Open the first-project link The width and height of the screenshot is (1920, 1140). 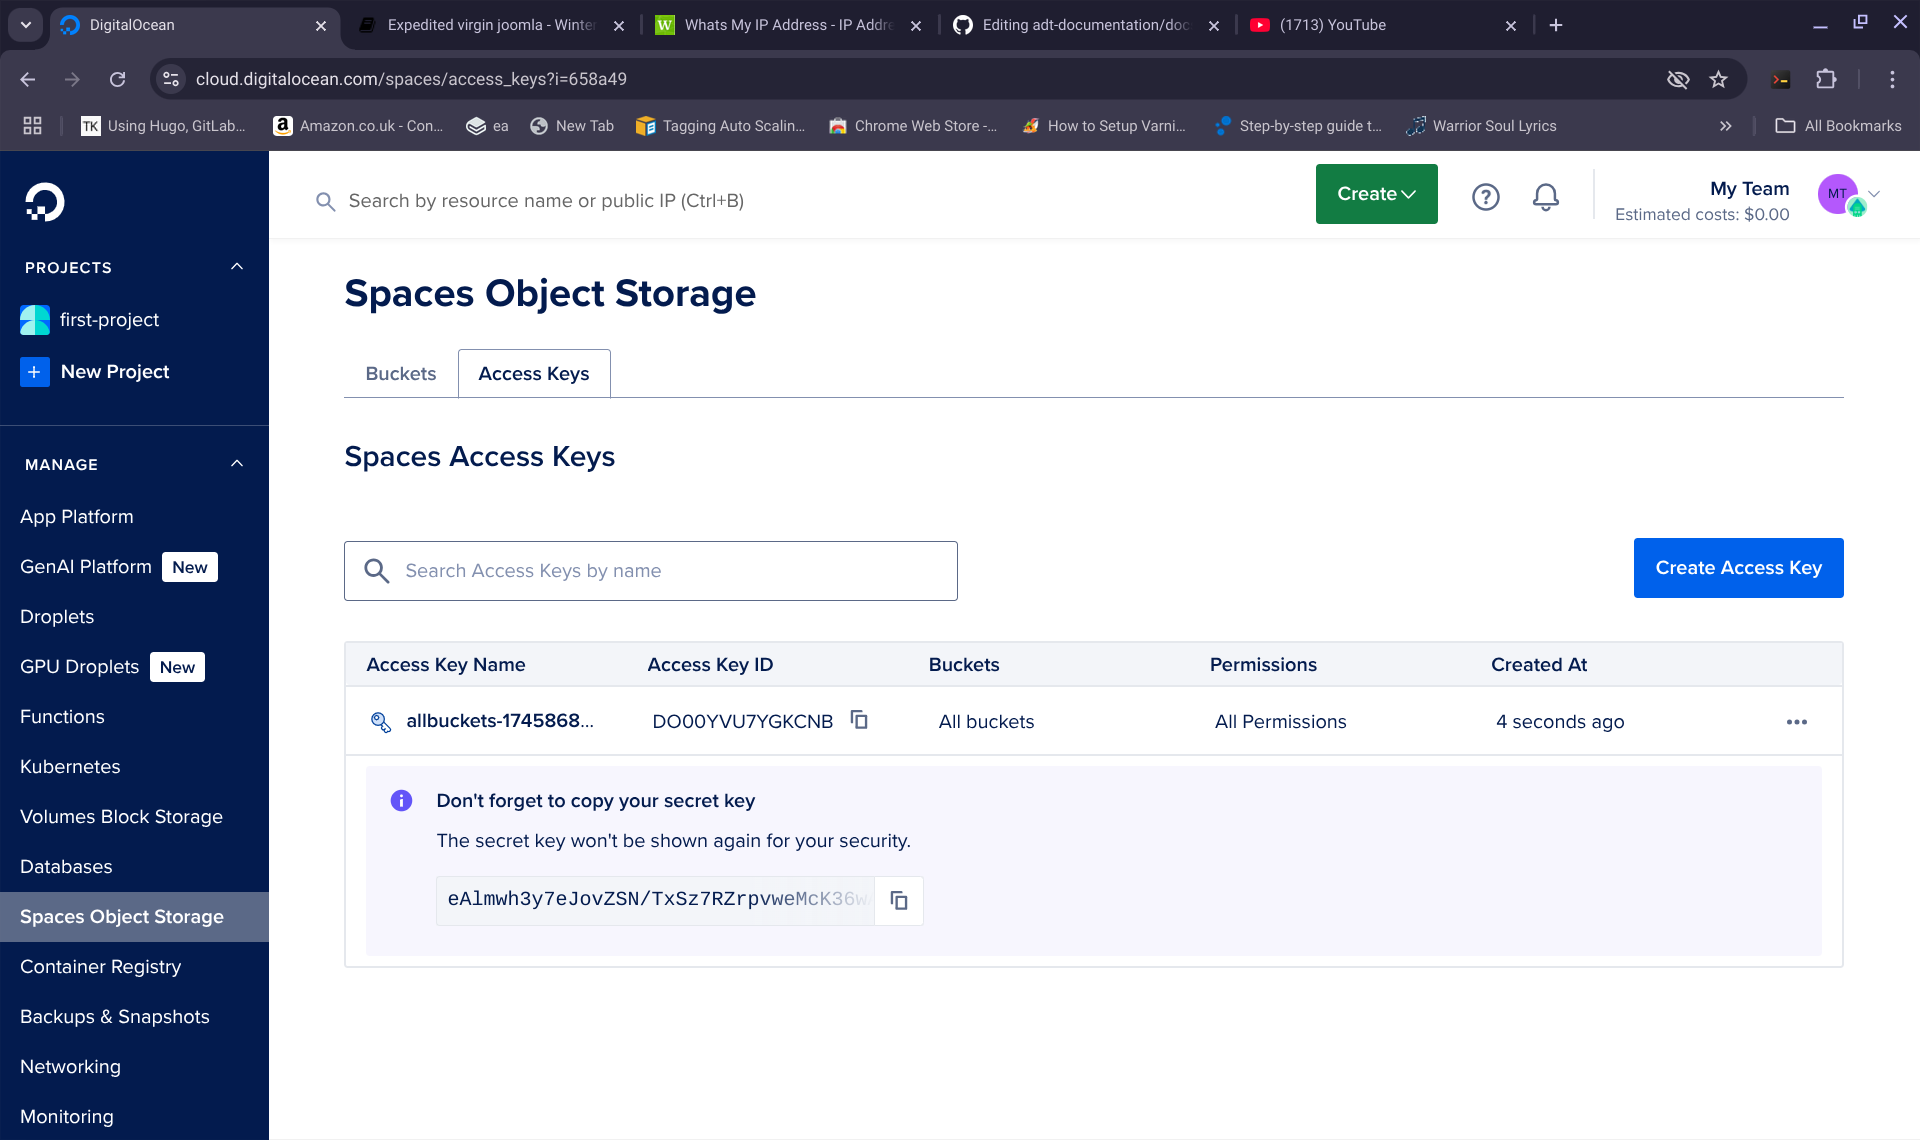[109, 320]
